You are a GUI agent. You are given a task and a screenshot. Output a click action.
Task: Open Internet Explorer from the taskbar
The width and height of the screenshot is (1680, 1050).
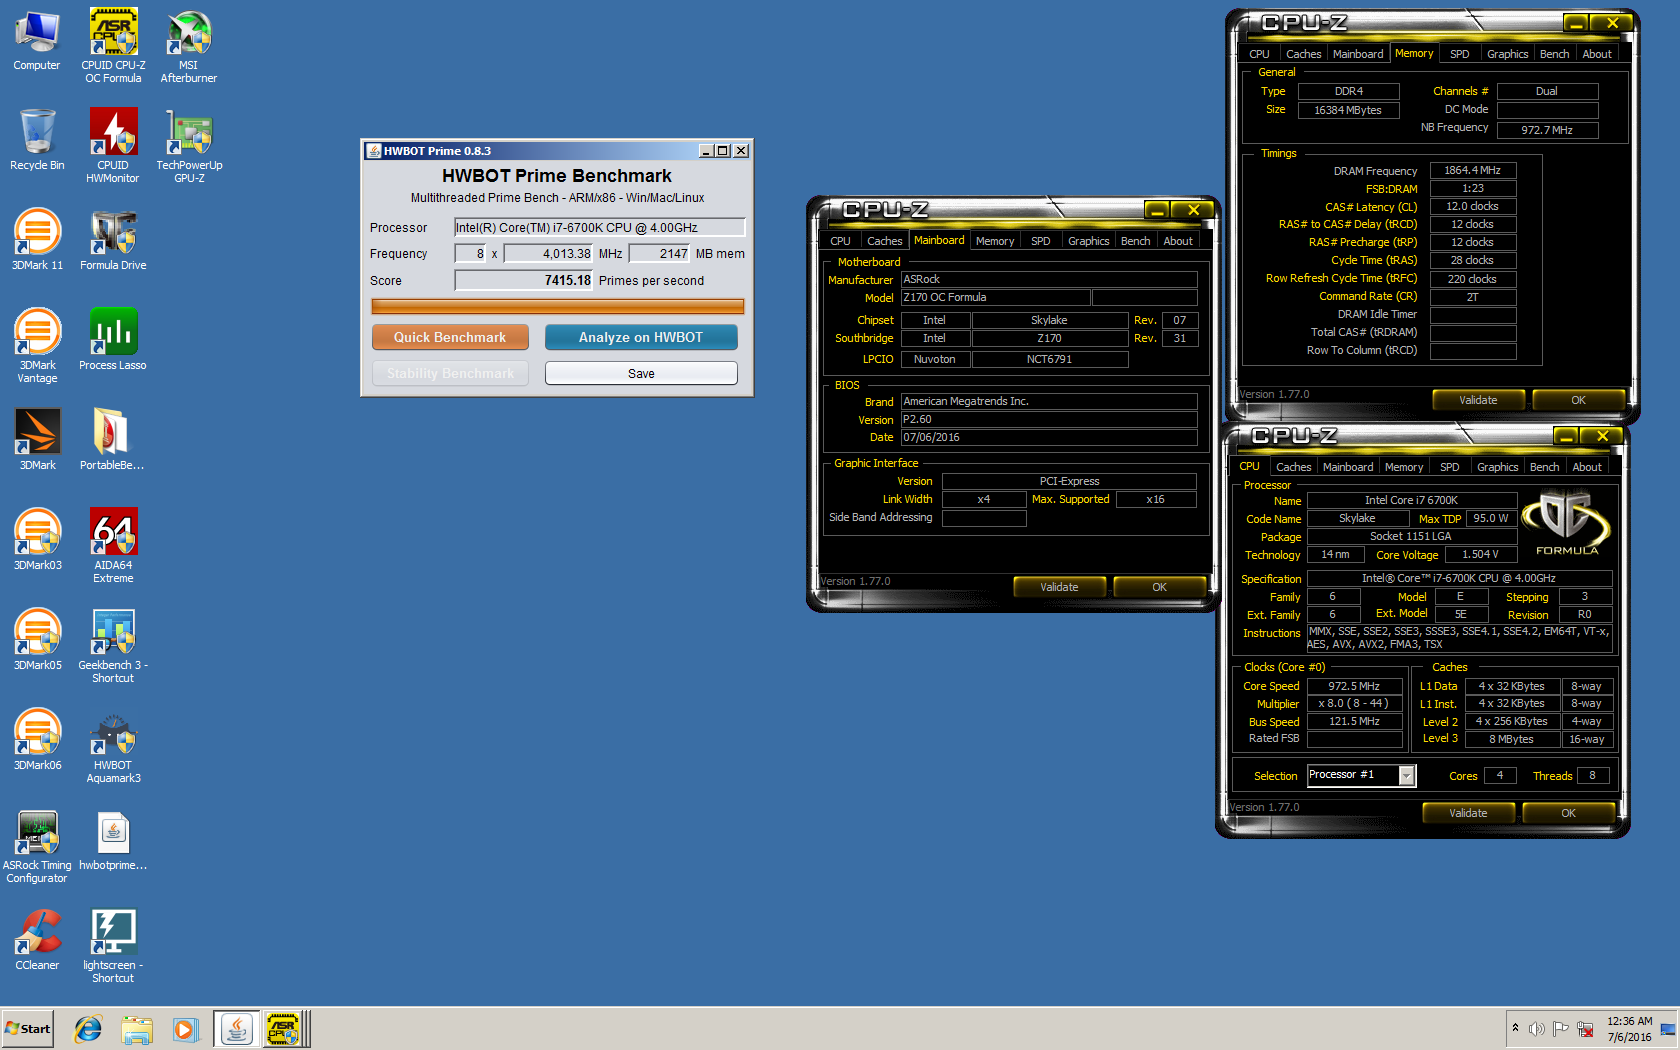pyautogui.click(x=88, y=1029)
